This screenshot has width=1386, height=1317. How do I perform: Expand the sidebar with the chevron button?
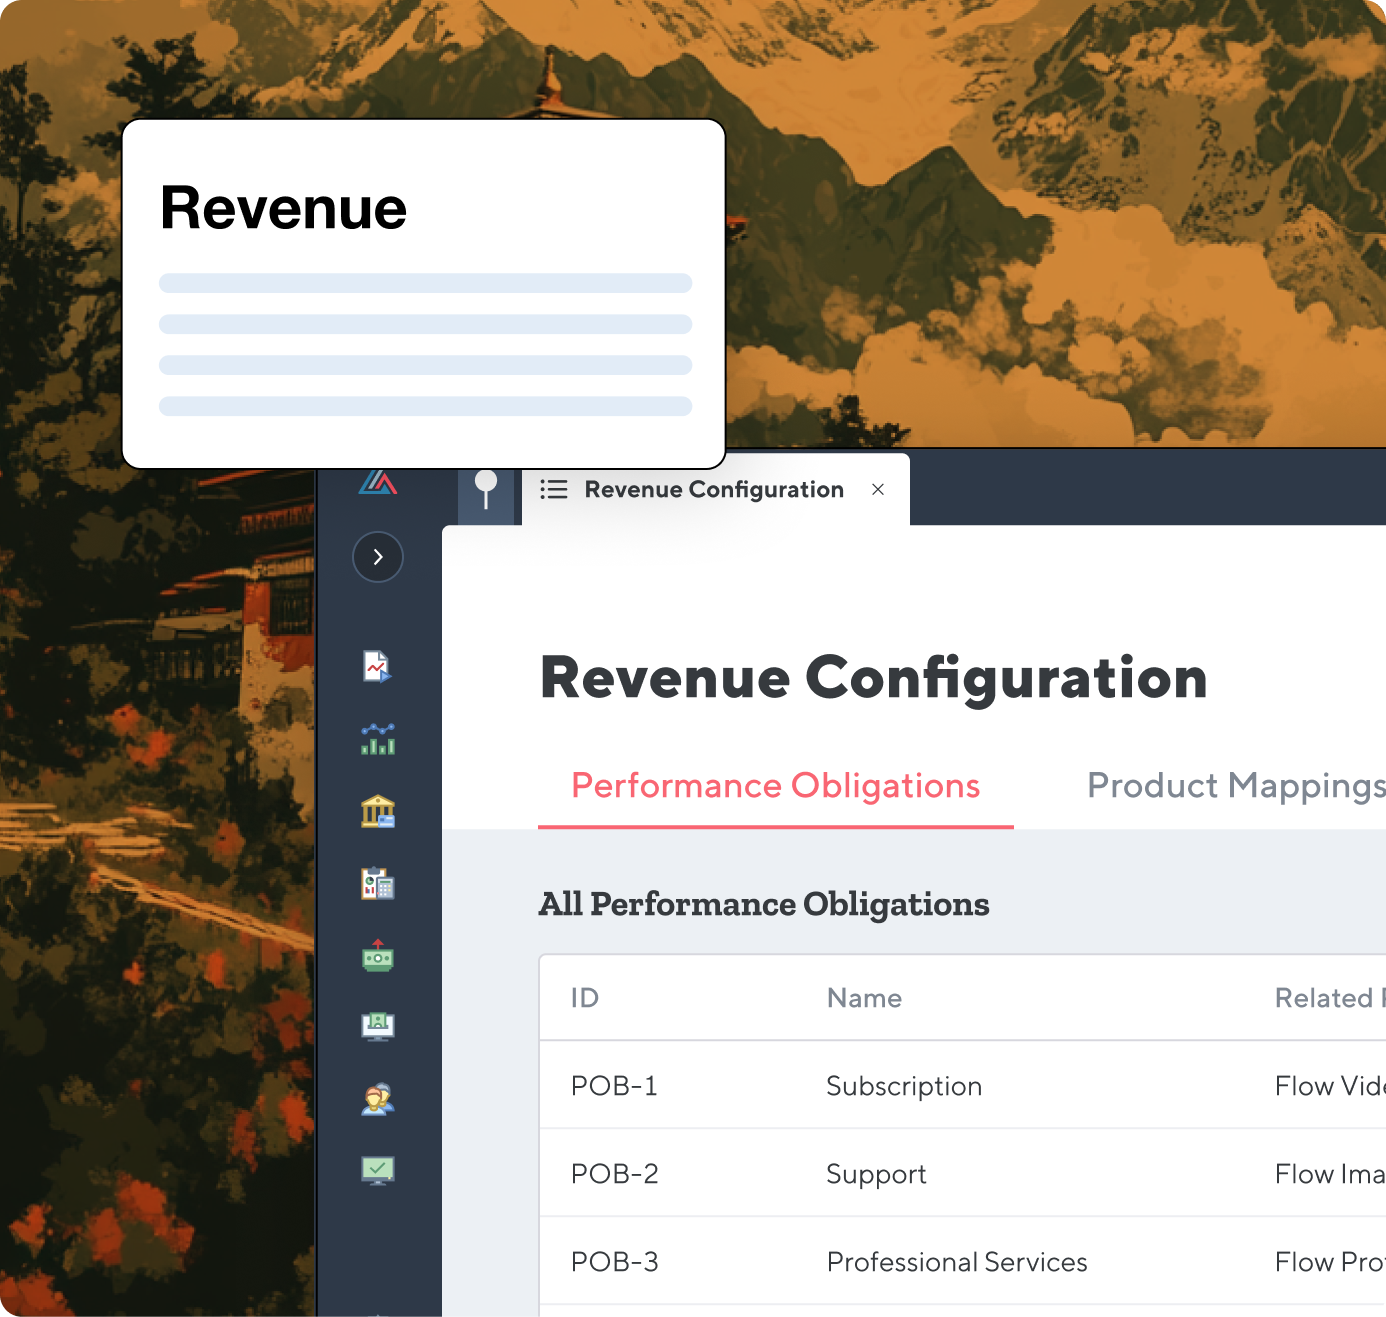[378, 557]
